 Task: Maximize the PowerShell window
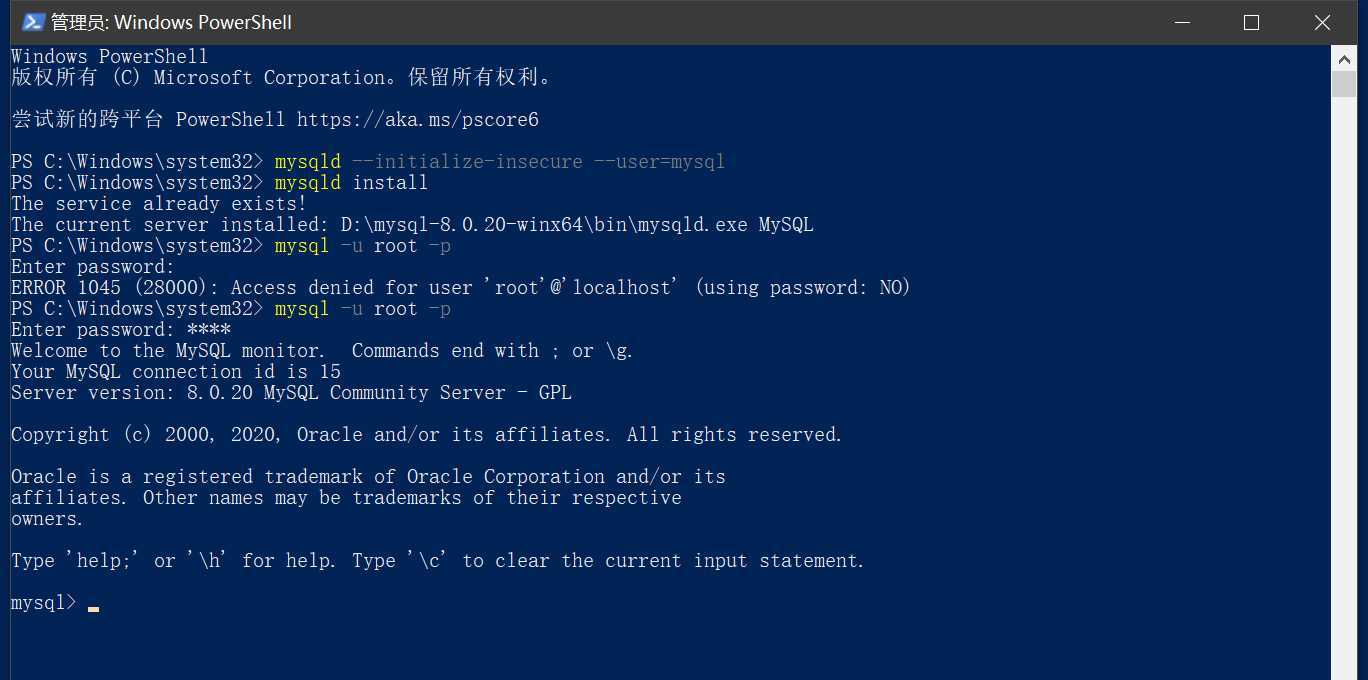(x=1251, y=22)
